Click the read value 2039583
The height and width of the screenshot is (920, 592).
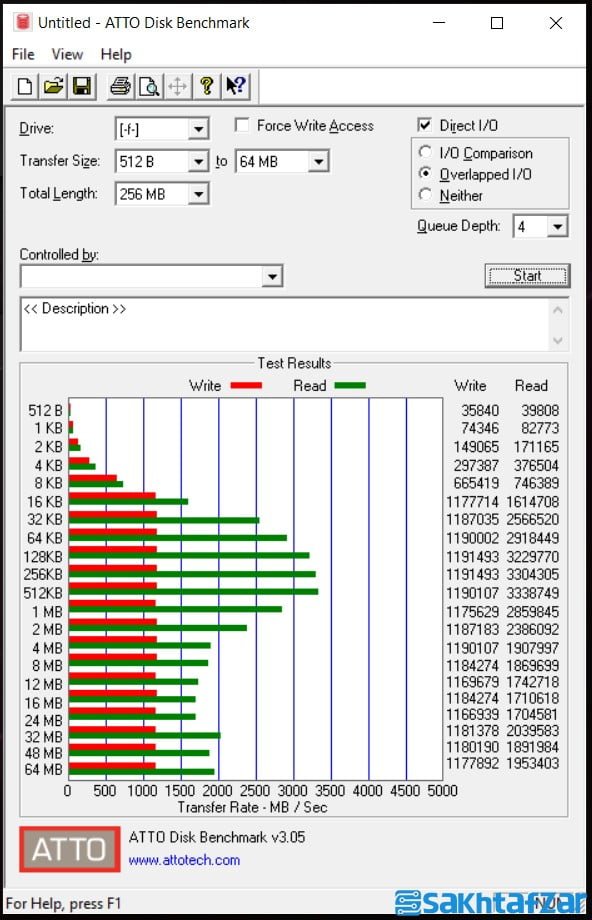[533, 731]
